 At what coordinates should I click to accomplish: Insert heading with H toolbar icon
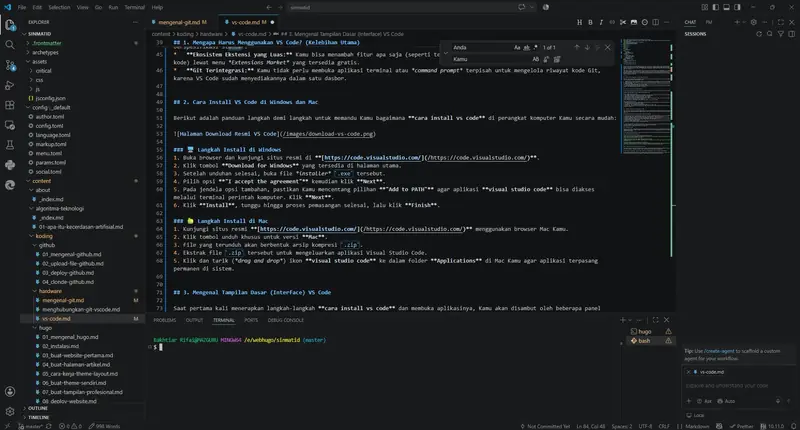tap(579, 22)
